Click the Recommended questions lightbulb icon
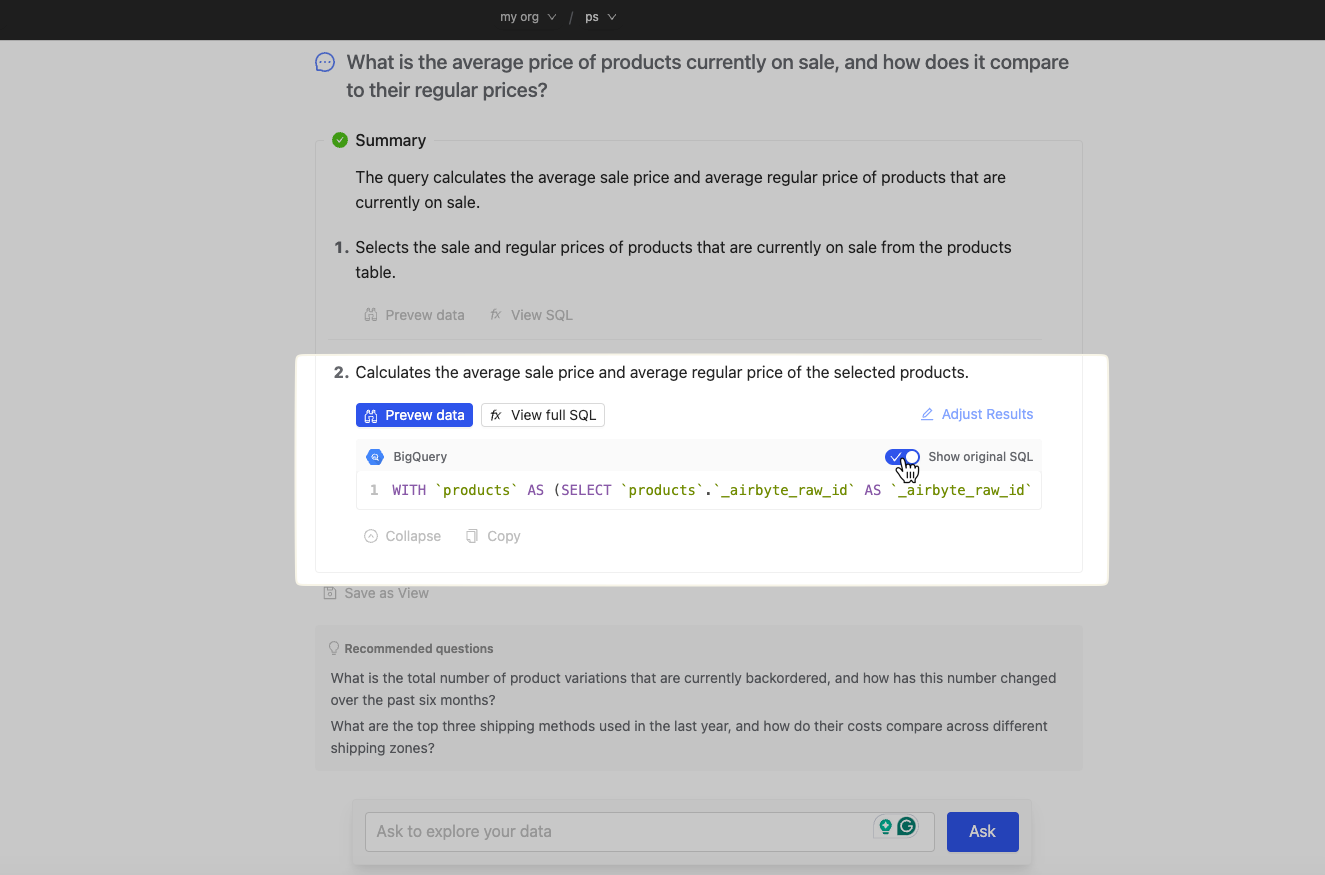 [335, 648]
